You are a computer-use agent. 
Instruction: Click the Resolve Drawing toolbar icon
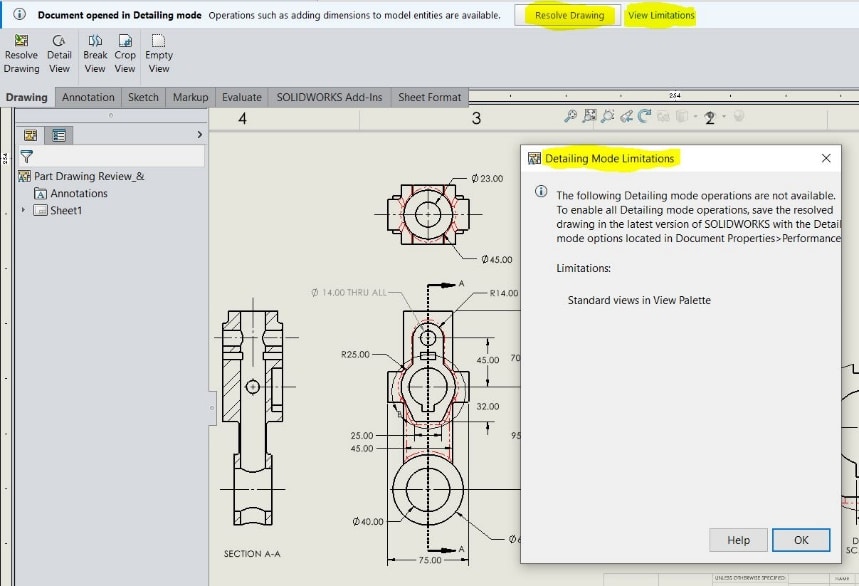click(x=21, y=48)
